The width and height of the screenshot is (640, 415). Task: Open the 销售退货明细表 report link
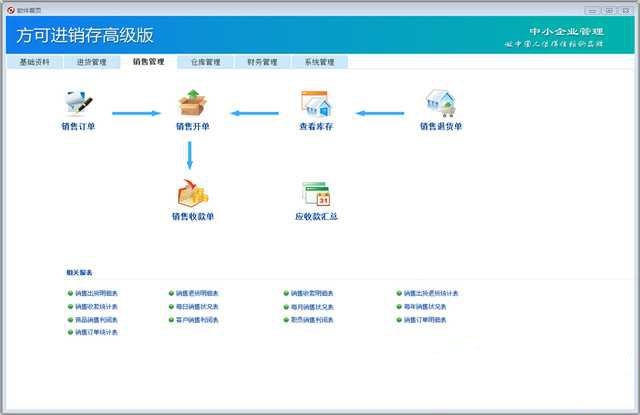(194, 293)
